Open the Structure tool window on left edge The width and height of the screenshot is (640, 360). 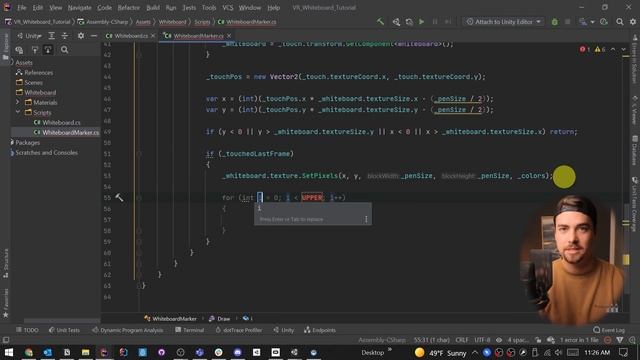5,263
